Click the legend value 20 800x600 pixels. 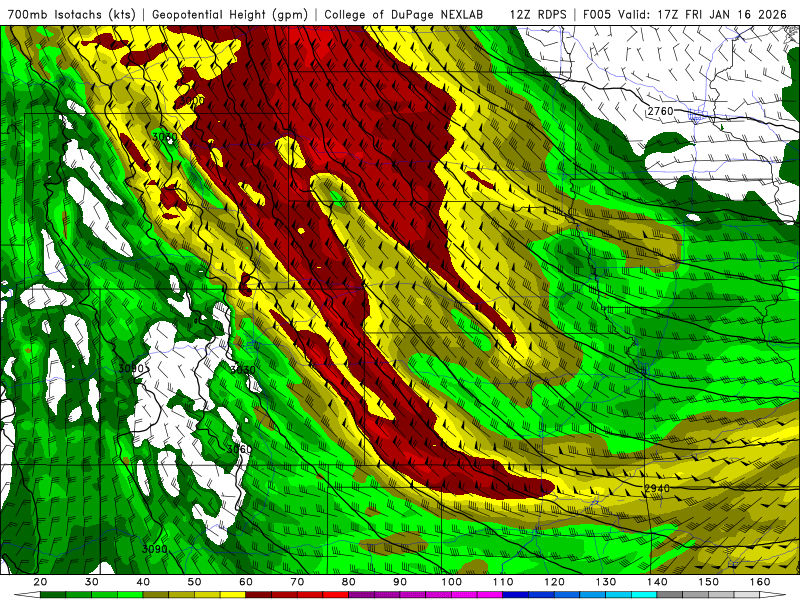(40, 582)
